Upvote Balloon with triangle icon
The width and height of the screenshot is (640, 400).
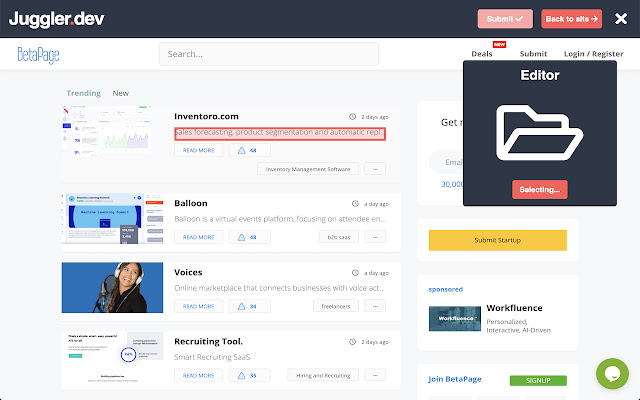tap(241, 237)
